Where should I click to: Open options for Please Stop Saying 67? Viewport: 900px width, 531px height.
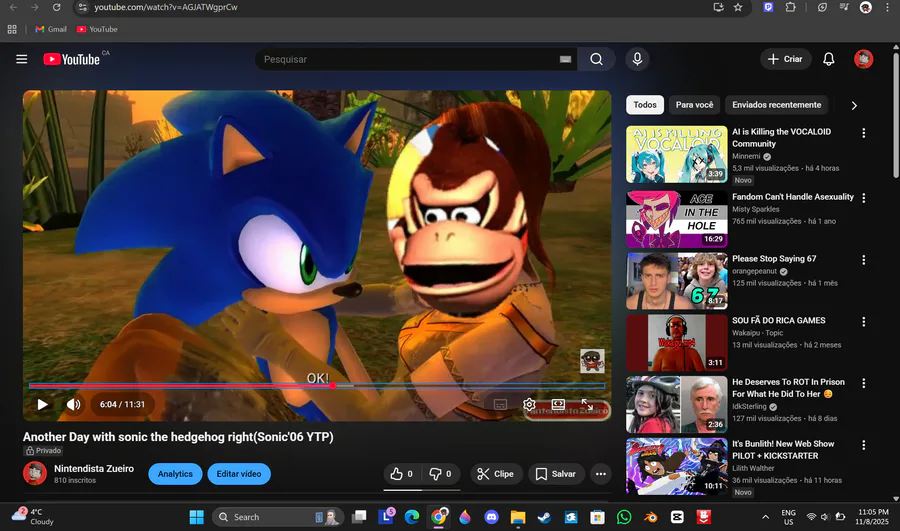tap(863, 260)
